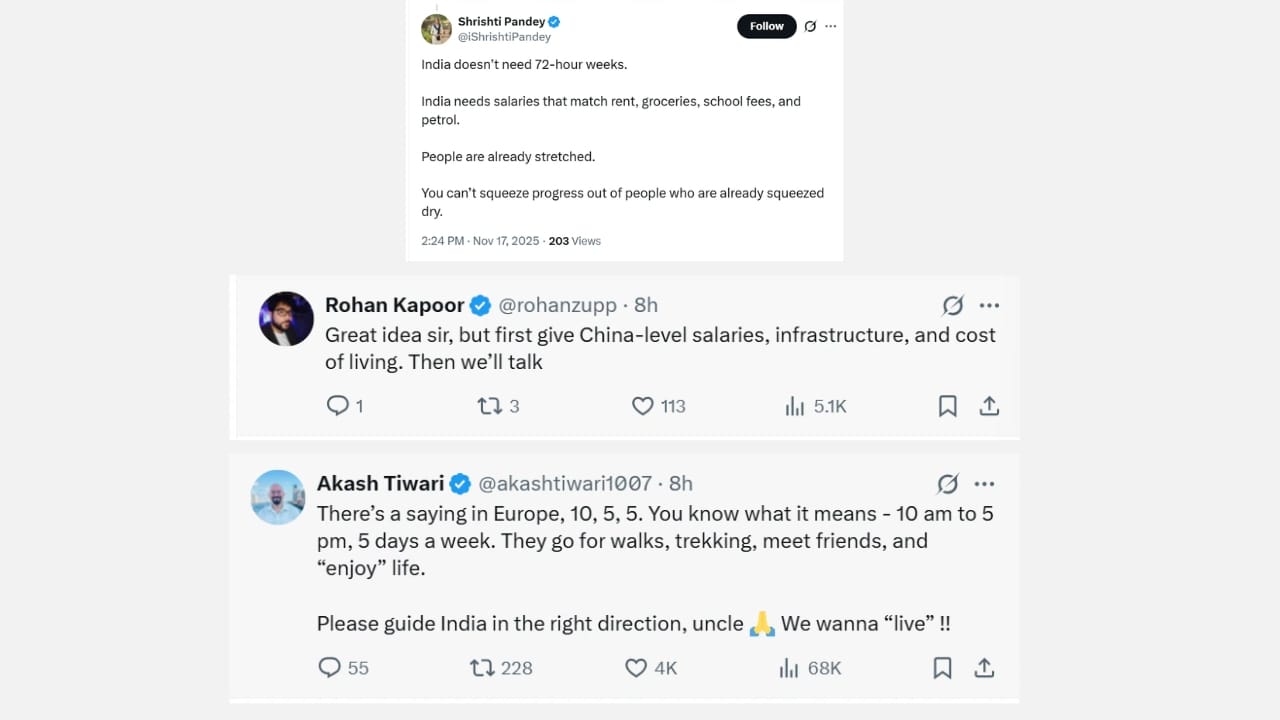Open more options on Rohan Kapoor's tweet

point(989,305)
